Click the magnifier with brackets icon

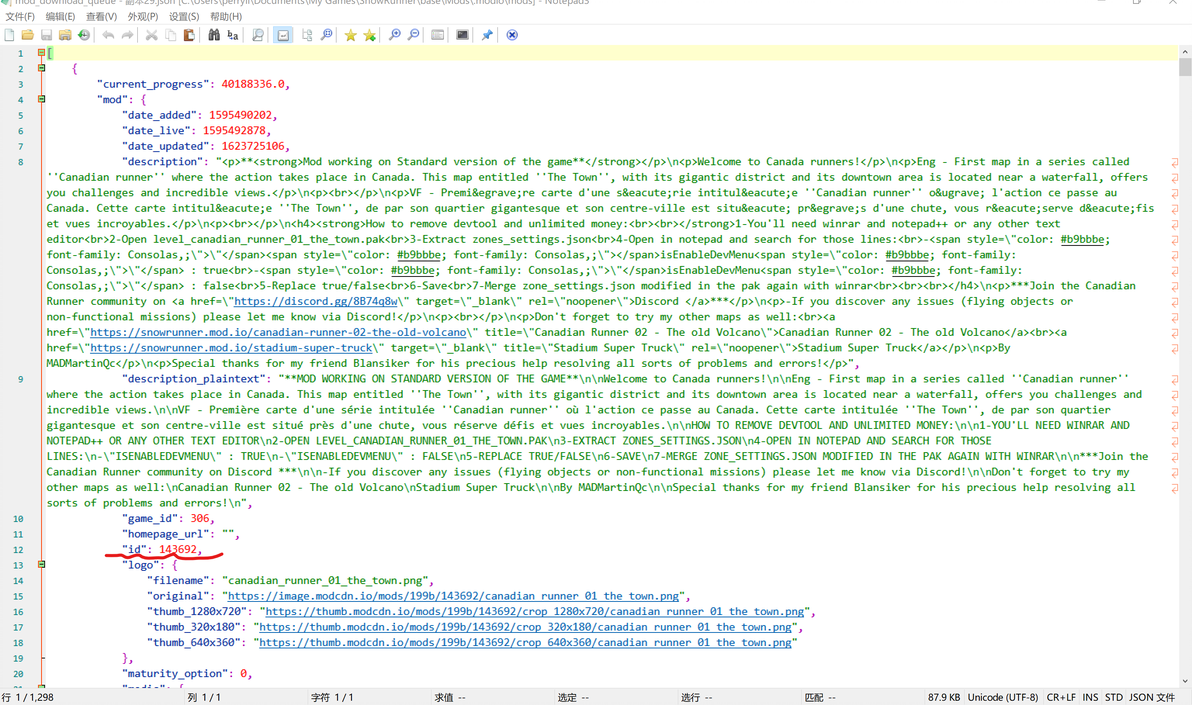(x=326, y=35)
